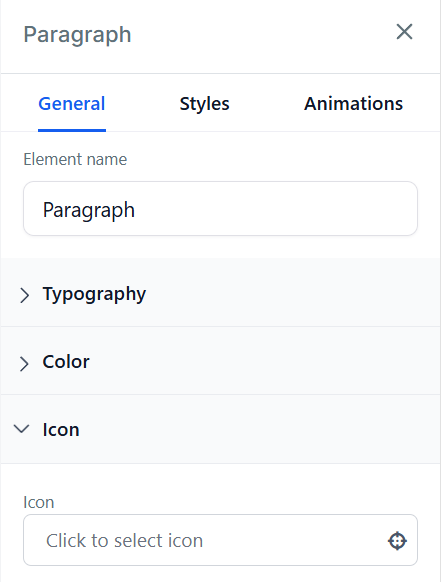Expand the Color section chevron

pos(24,364)
